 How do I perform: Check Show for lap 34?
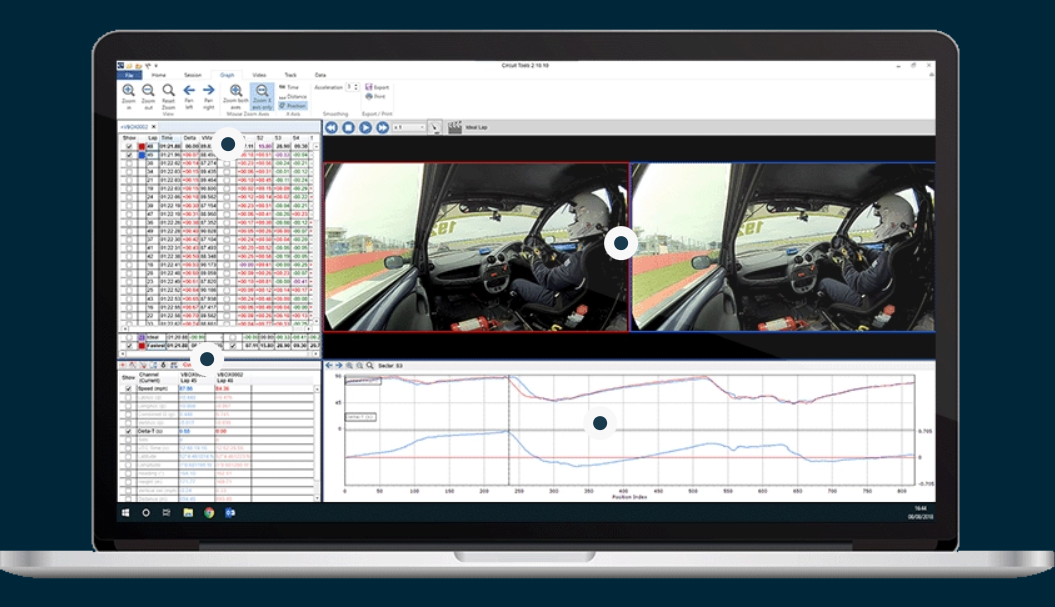click(x=129, y=172)
